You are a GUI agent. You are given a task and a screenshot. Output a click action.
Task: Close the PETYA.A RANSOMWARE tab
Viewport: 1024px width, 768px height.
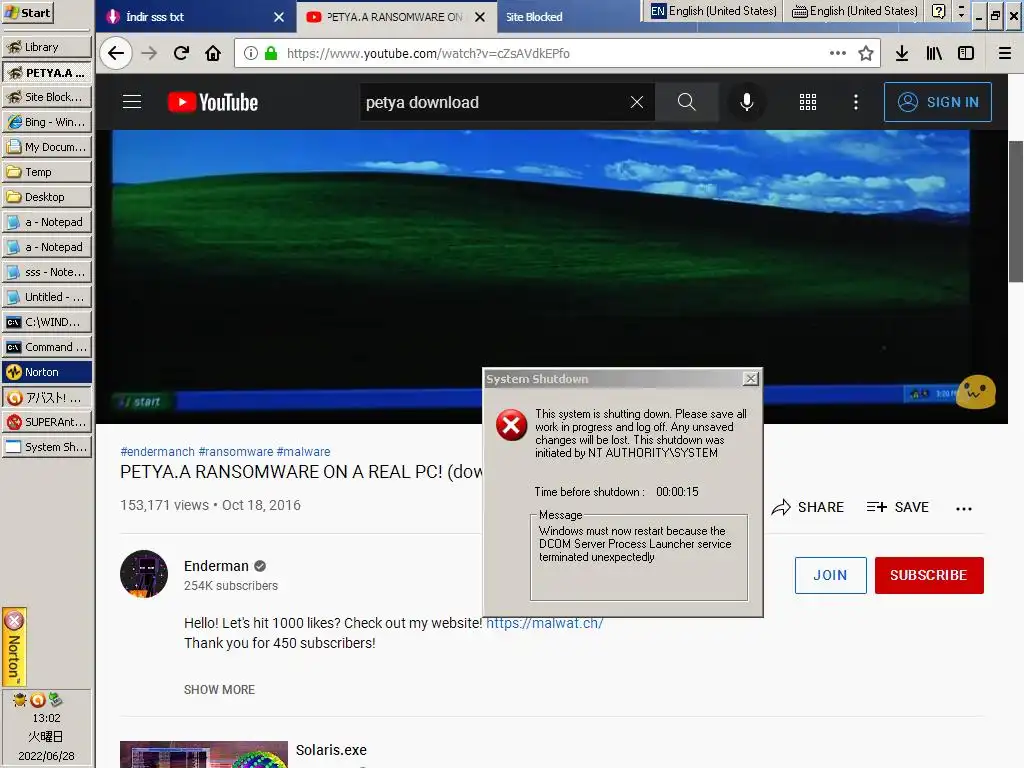coord(480,17)
